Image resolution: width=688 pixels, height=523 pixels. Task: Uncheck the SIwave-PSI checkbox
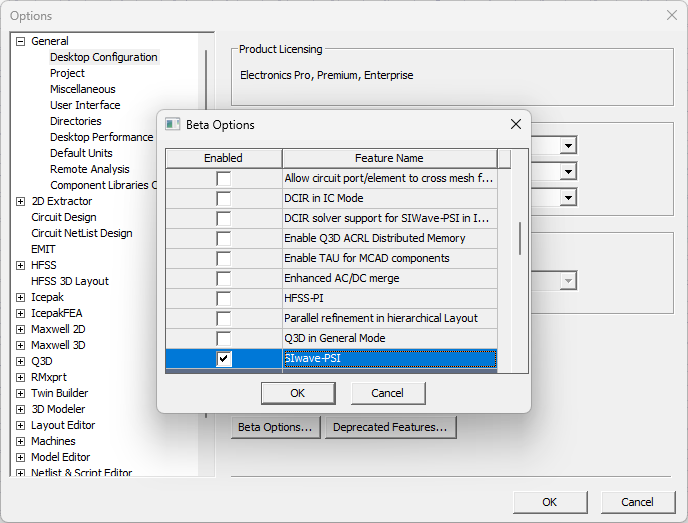coord(223,358)
